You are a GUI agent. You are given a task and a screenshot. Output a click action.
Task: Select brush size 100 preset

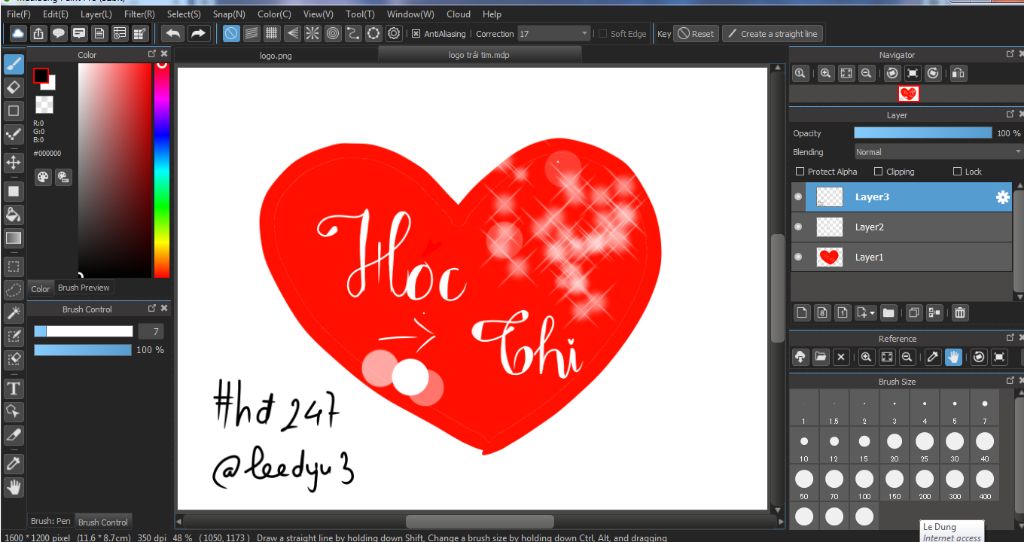pos(864,483)
